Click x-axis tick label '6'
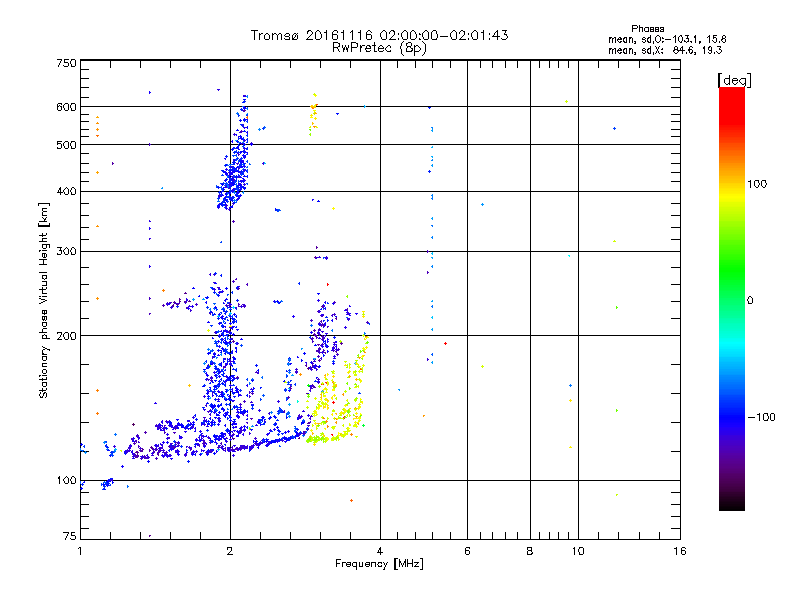 [x=467, y=551]
